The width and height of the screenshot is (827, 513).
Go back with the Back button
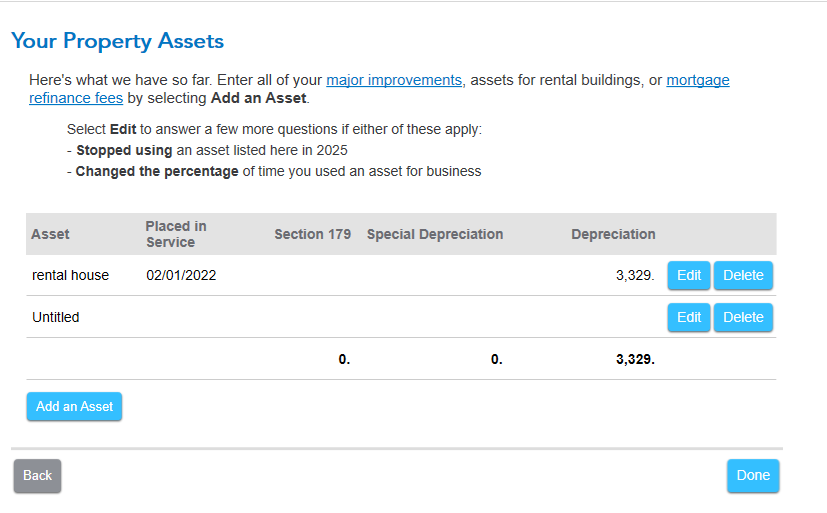click(37, 476)
